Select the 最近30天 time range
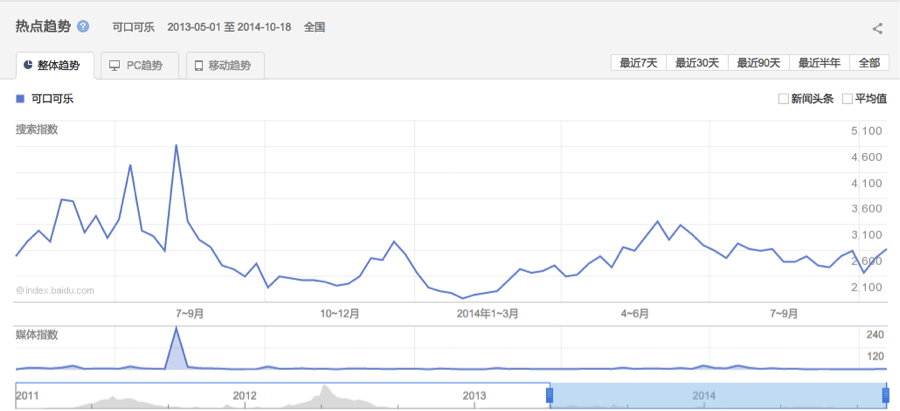 (697, 63)
